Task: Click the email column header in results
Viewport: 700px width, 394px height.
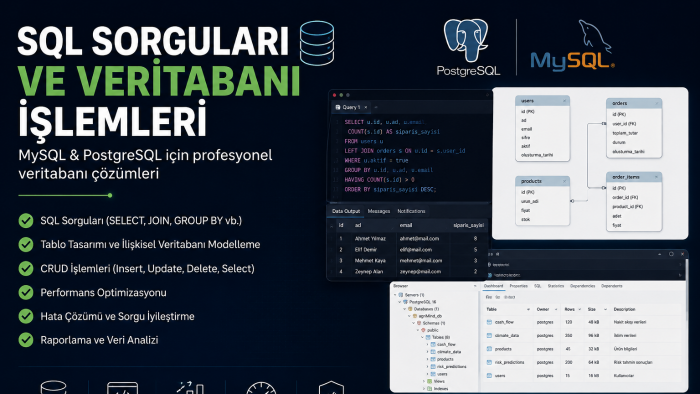Action: pyautogui.click(x=406, y=225)
